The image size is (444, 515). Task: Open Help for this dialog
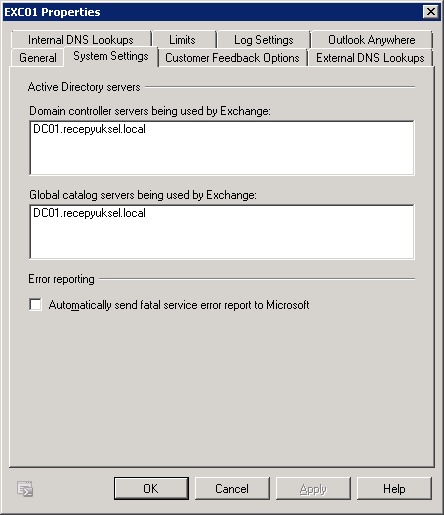pos(394,488)
